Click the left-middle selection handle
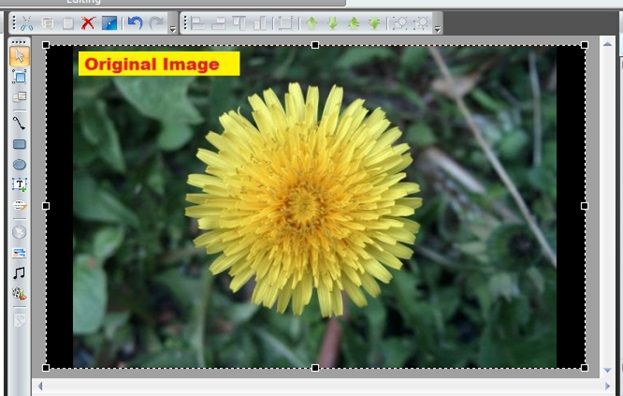 tap(46, 206)
